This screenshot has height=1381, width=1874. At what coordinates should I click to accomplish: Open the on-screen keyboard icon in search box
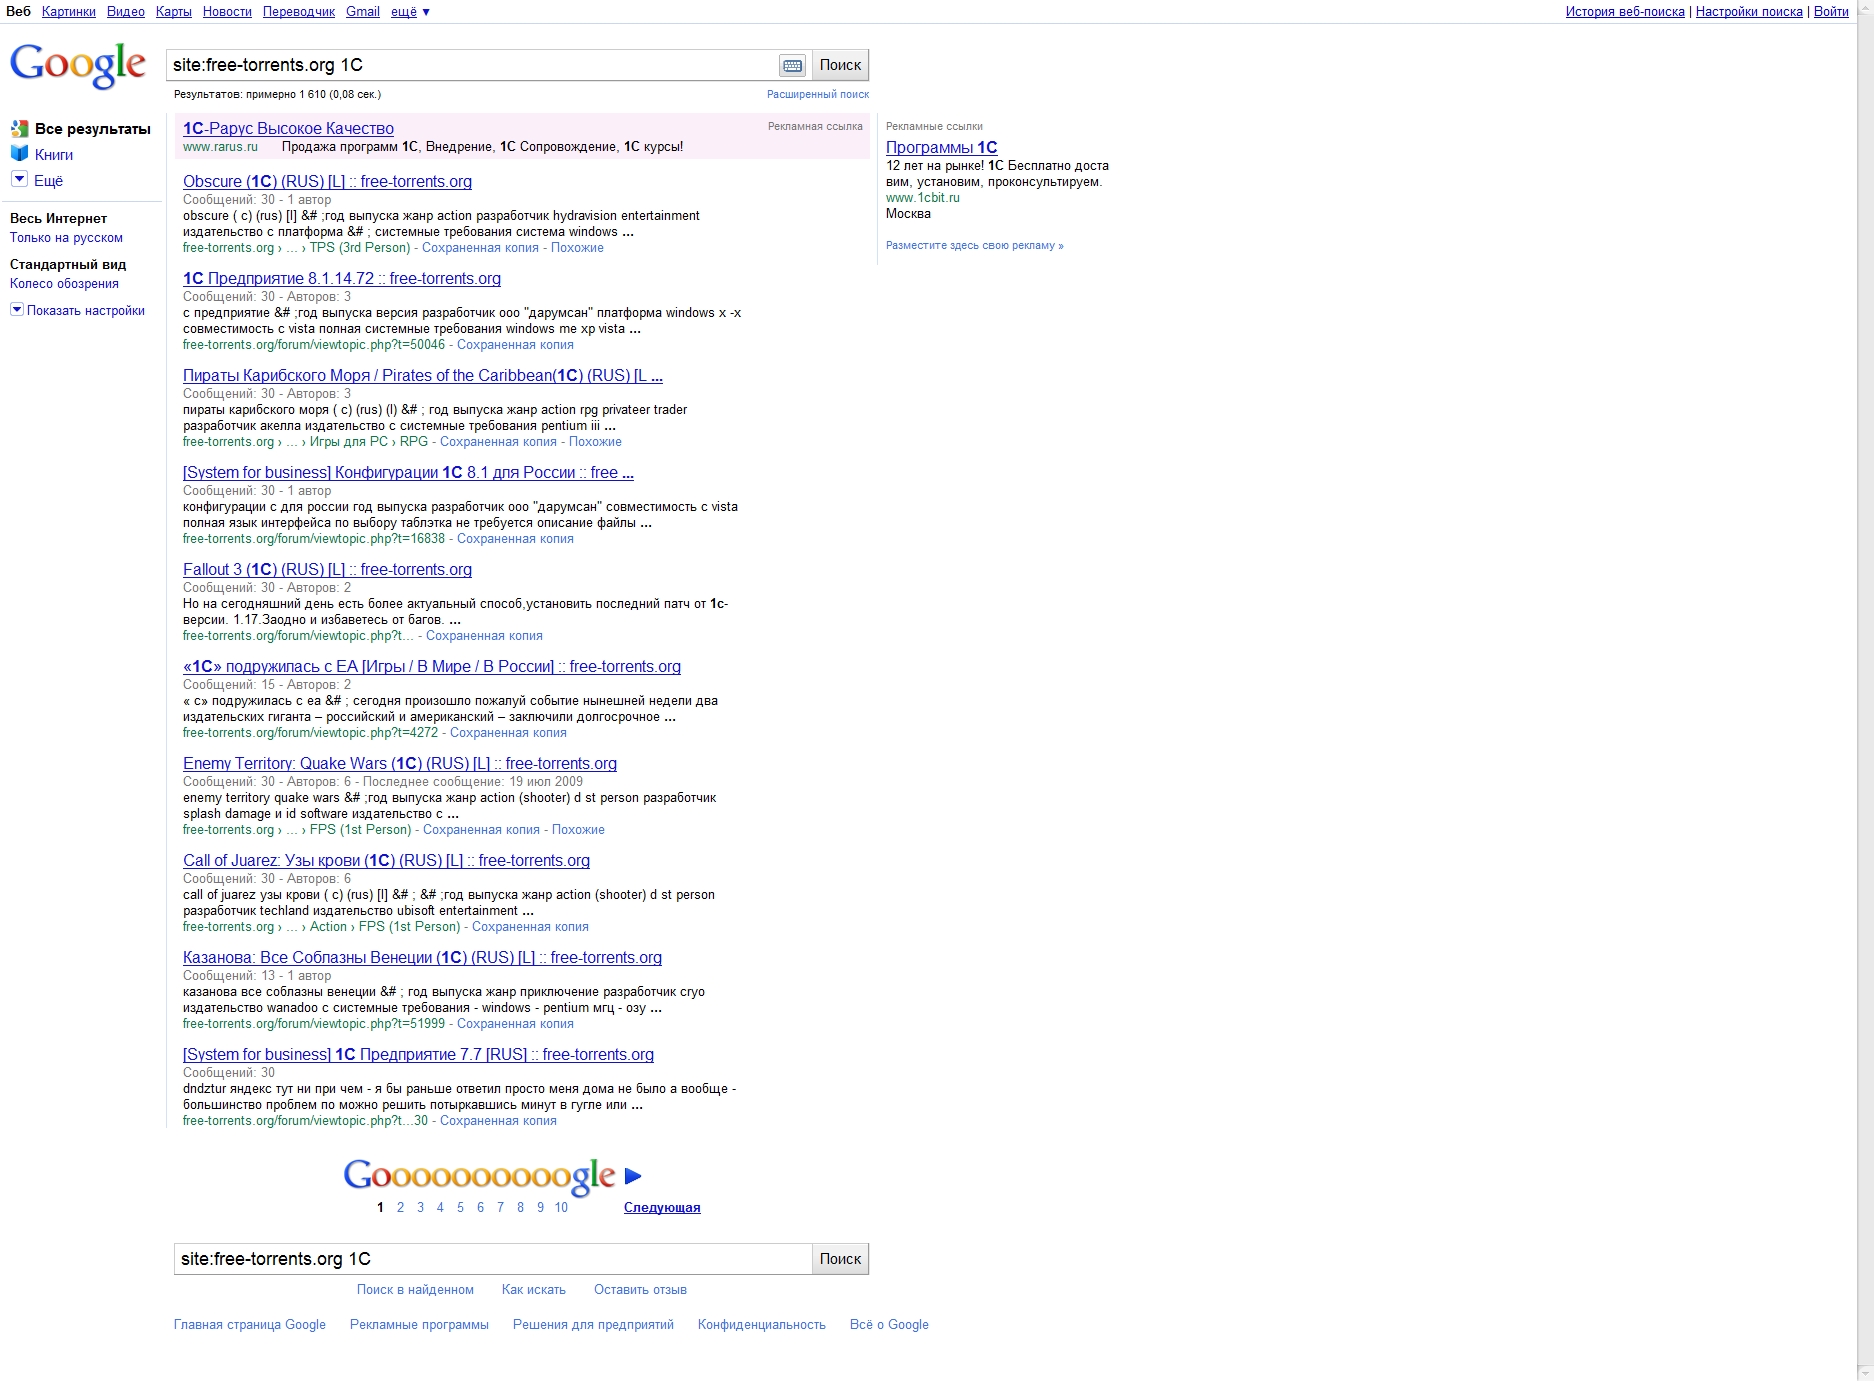coord(792,65)
